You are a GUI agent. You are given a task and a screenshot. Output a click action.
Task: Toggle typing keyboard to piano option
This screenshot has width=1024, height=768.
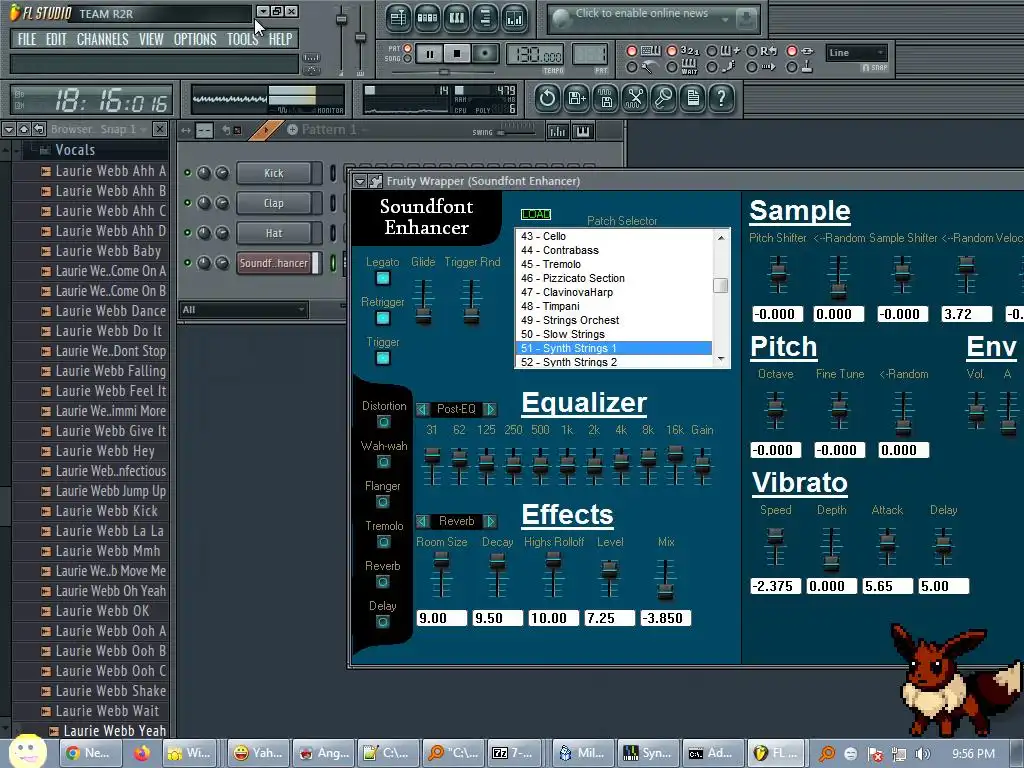(632, 51)
